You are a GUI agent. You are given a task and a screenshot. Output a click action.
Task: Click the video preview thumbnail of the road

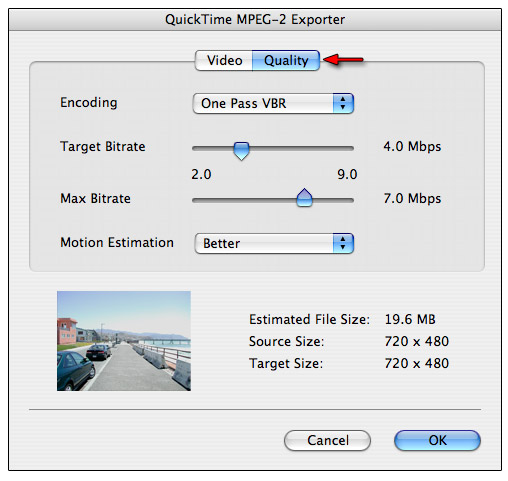coord(124,341)
